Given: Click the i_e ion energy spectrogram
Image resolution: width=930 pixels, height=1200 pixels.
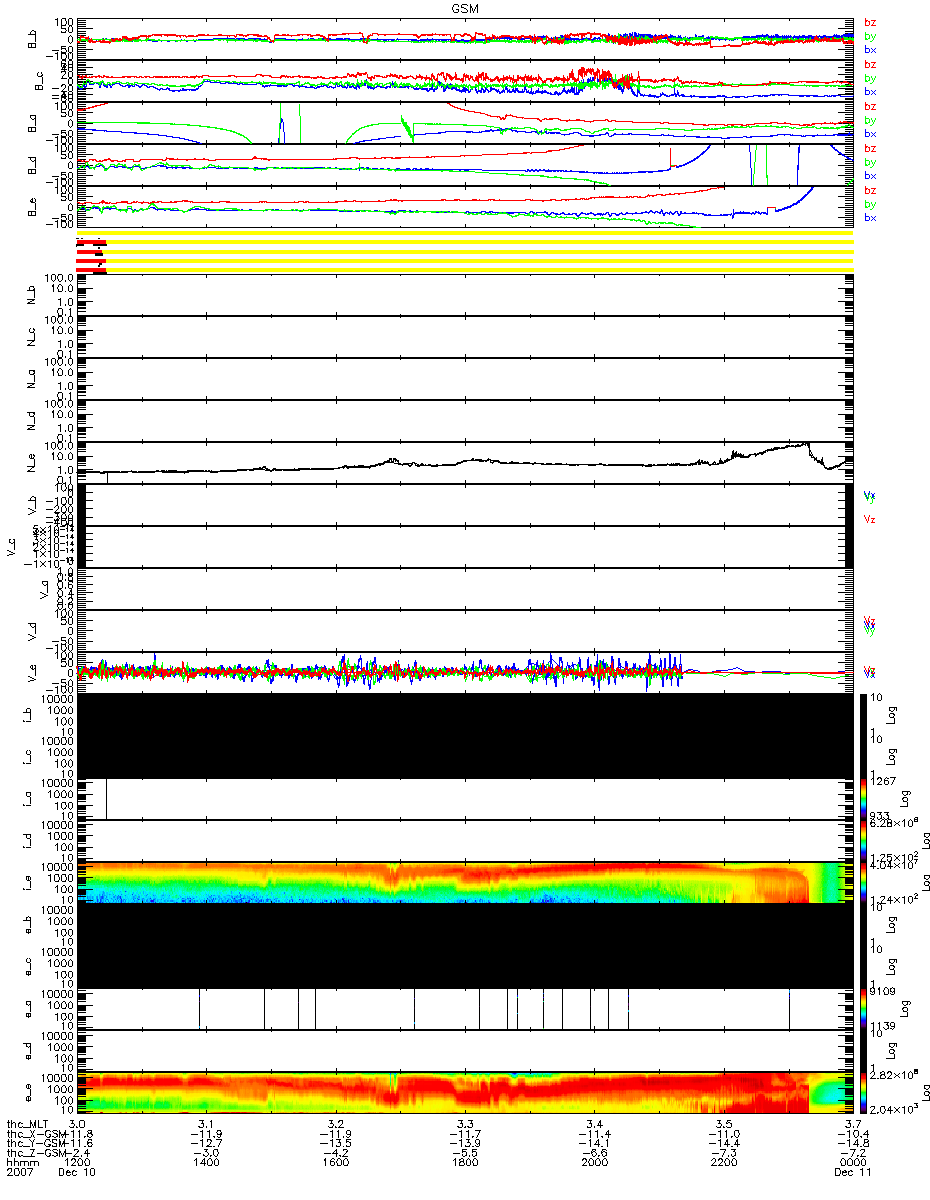Looking at the screenshot, I should click(465, 883).
